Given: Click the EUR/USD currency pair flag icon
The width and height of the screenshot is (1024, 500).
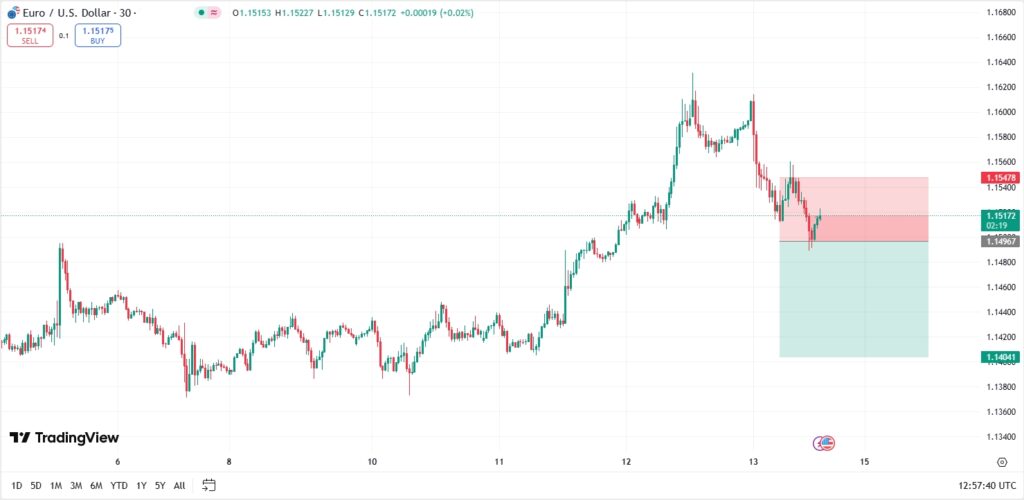Looking at the screenshot, I should point(13,12).
